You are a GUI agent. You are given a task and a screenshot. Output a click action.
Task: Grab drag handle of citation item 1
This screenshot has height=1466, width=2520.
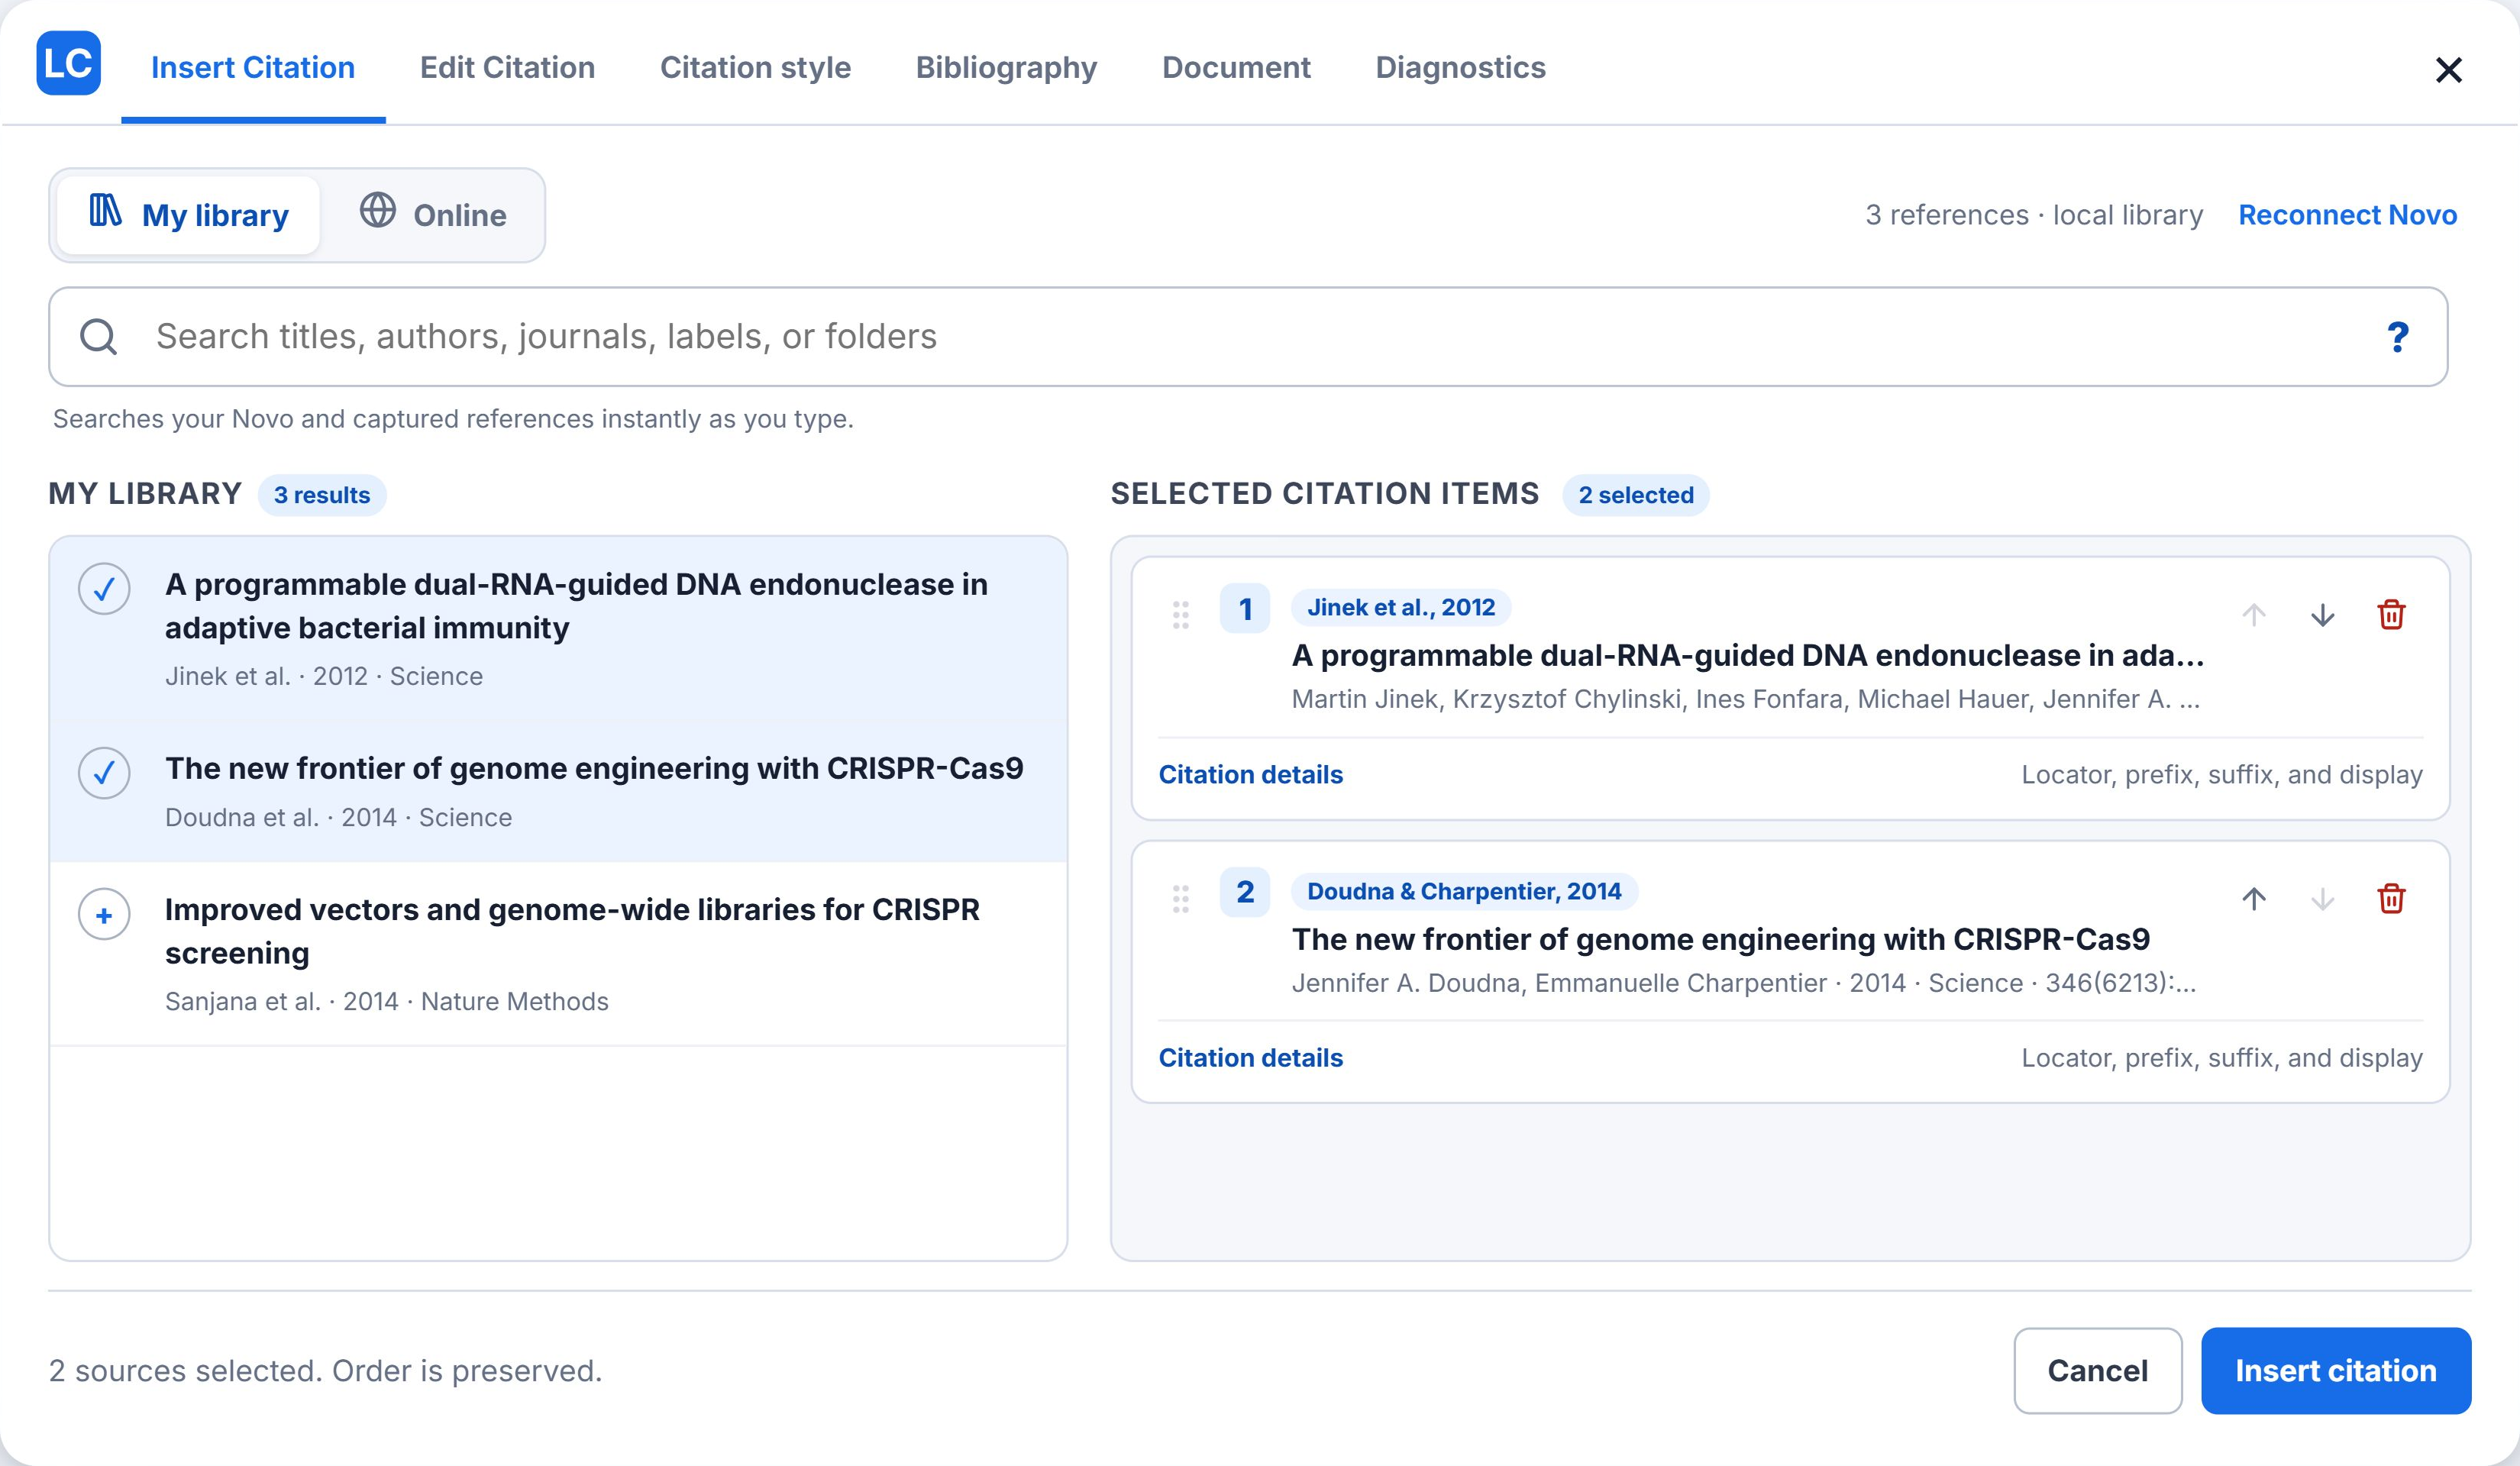pyautogui.click(x=1181, y=614)
